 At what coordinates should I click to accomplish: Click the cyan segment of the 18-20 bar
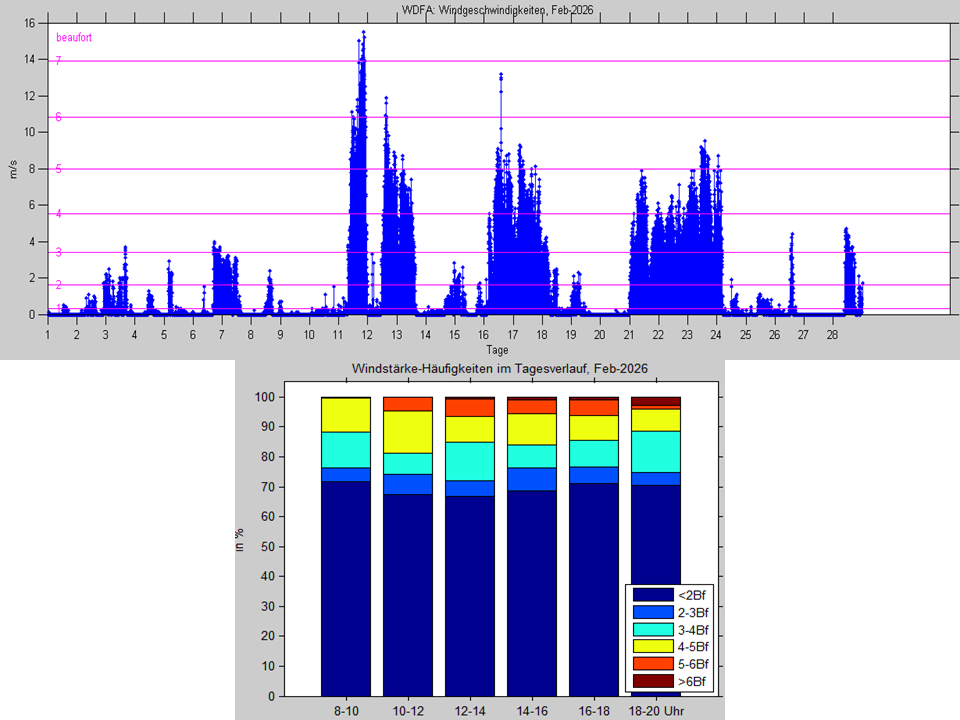(x=656, y=451)
